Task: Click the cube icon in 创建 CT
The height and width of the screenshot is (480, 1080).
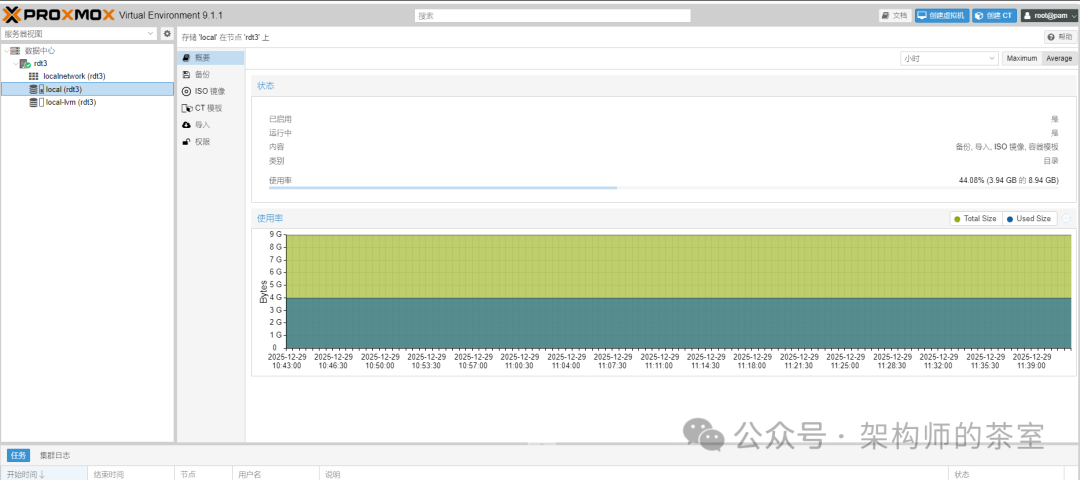Action: [979, 15]
